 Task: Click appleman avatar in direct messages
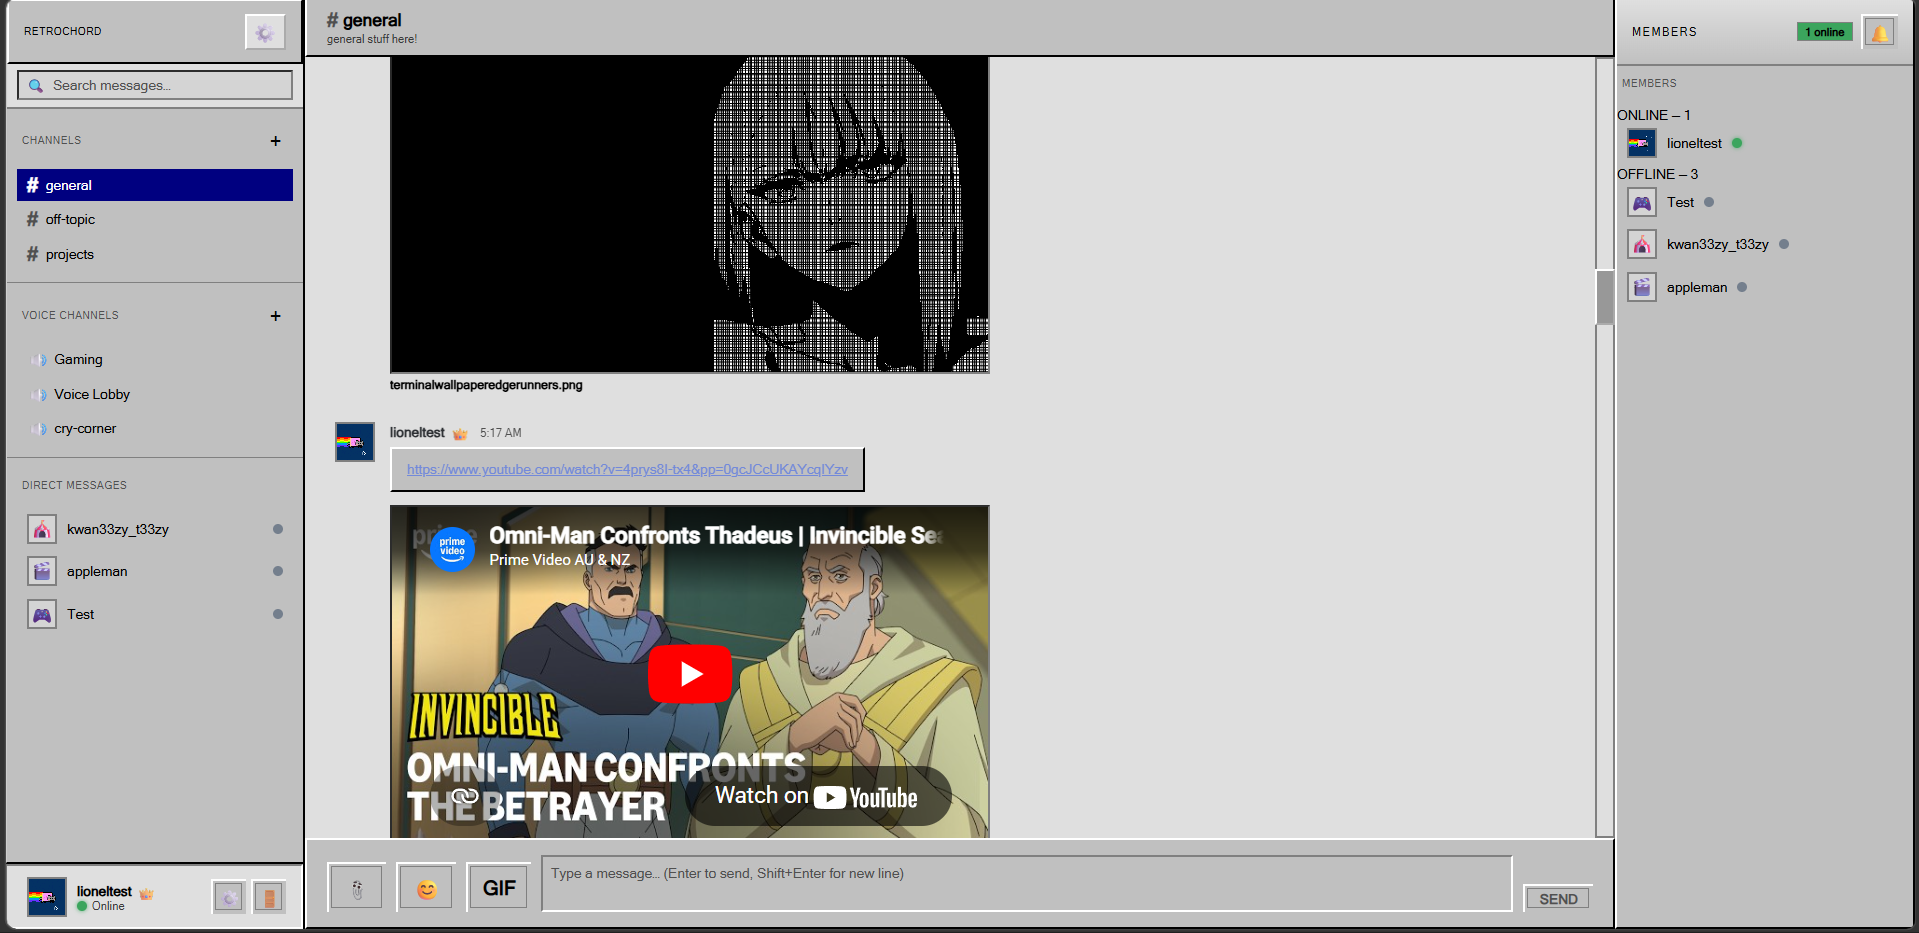point(42,571)
